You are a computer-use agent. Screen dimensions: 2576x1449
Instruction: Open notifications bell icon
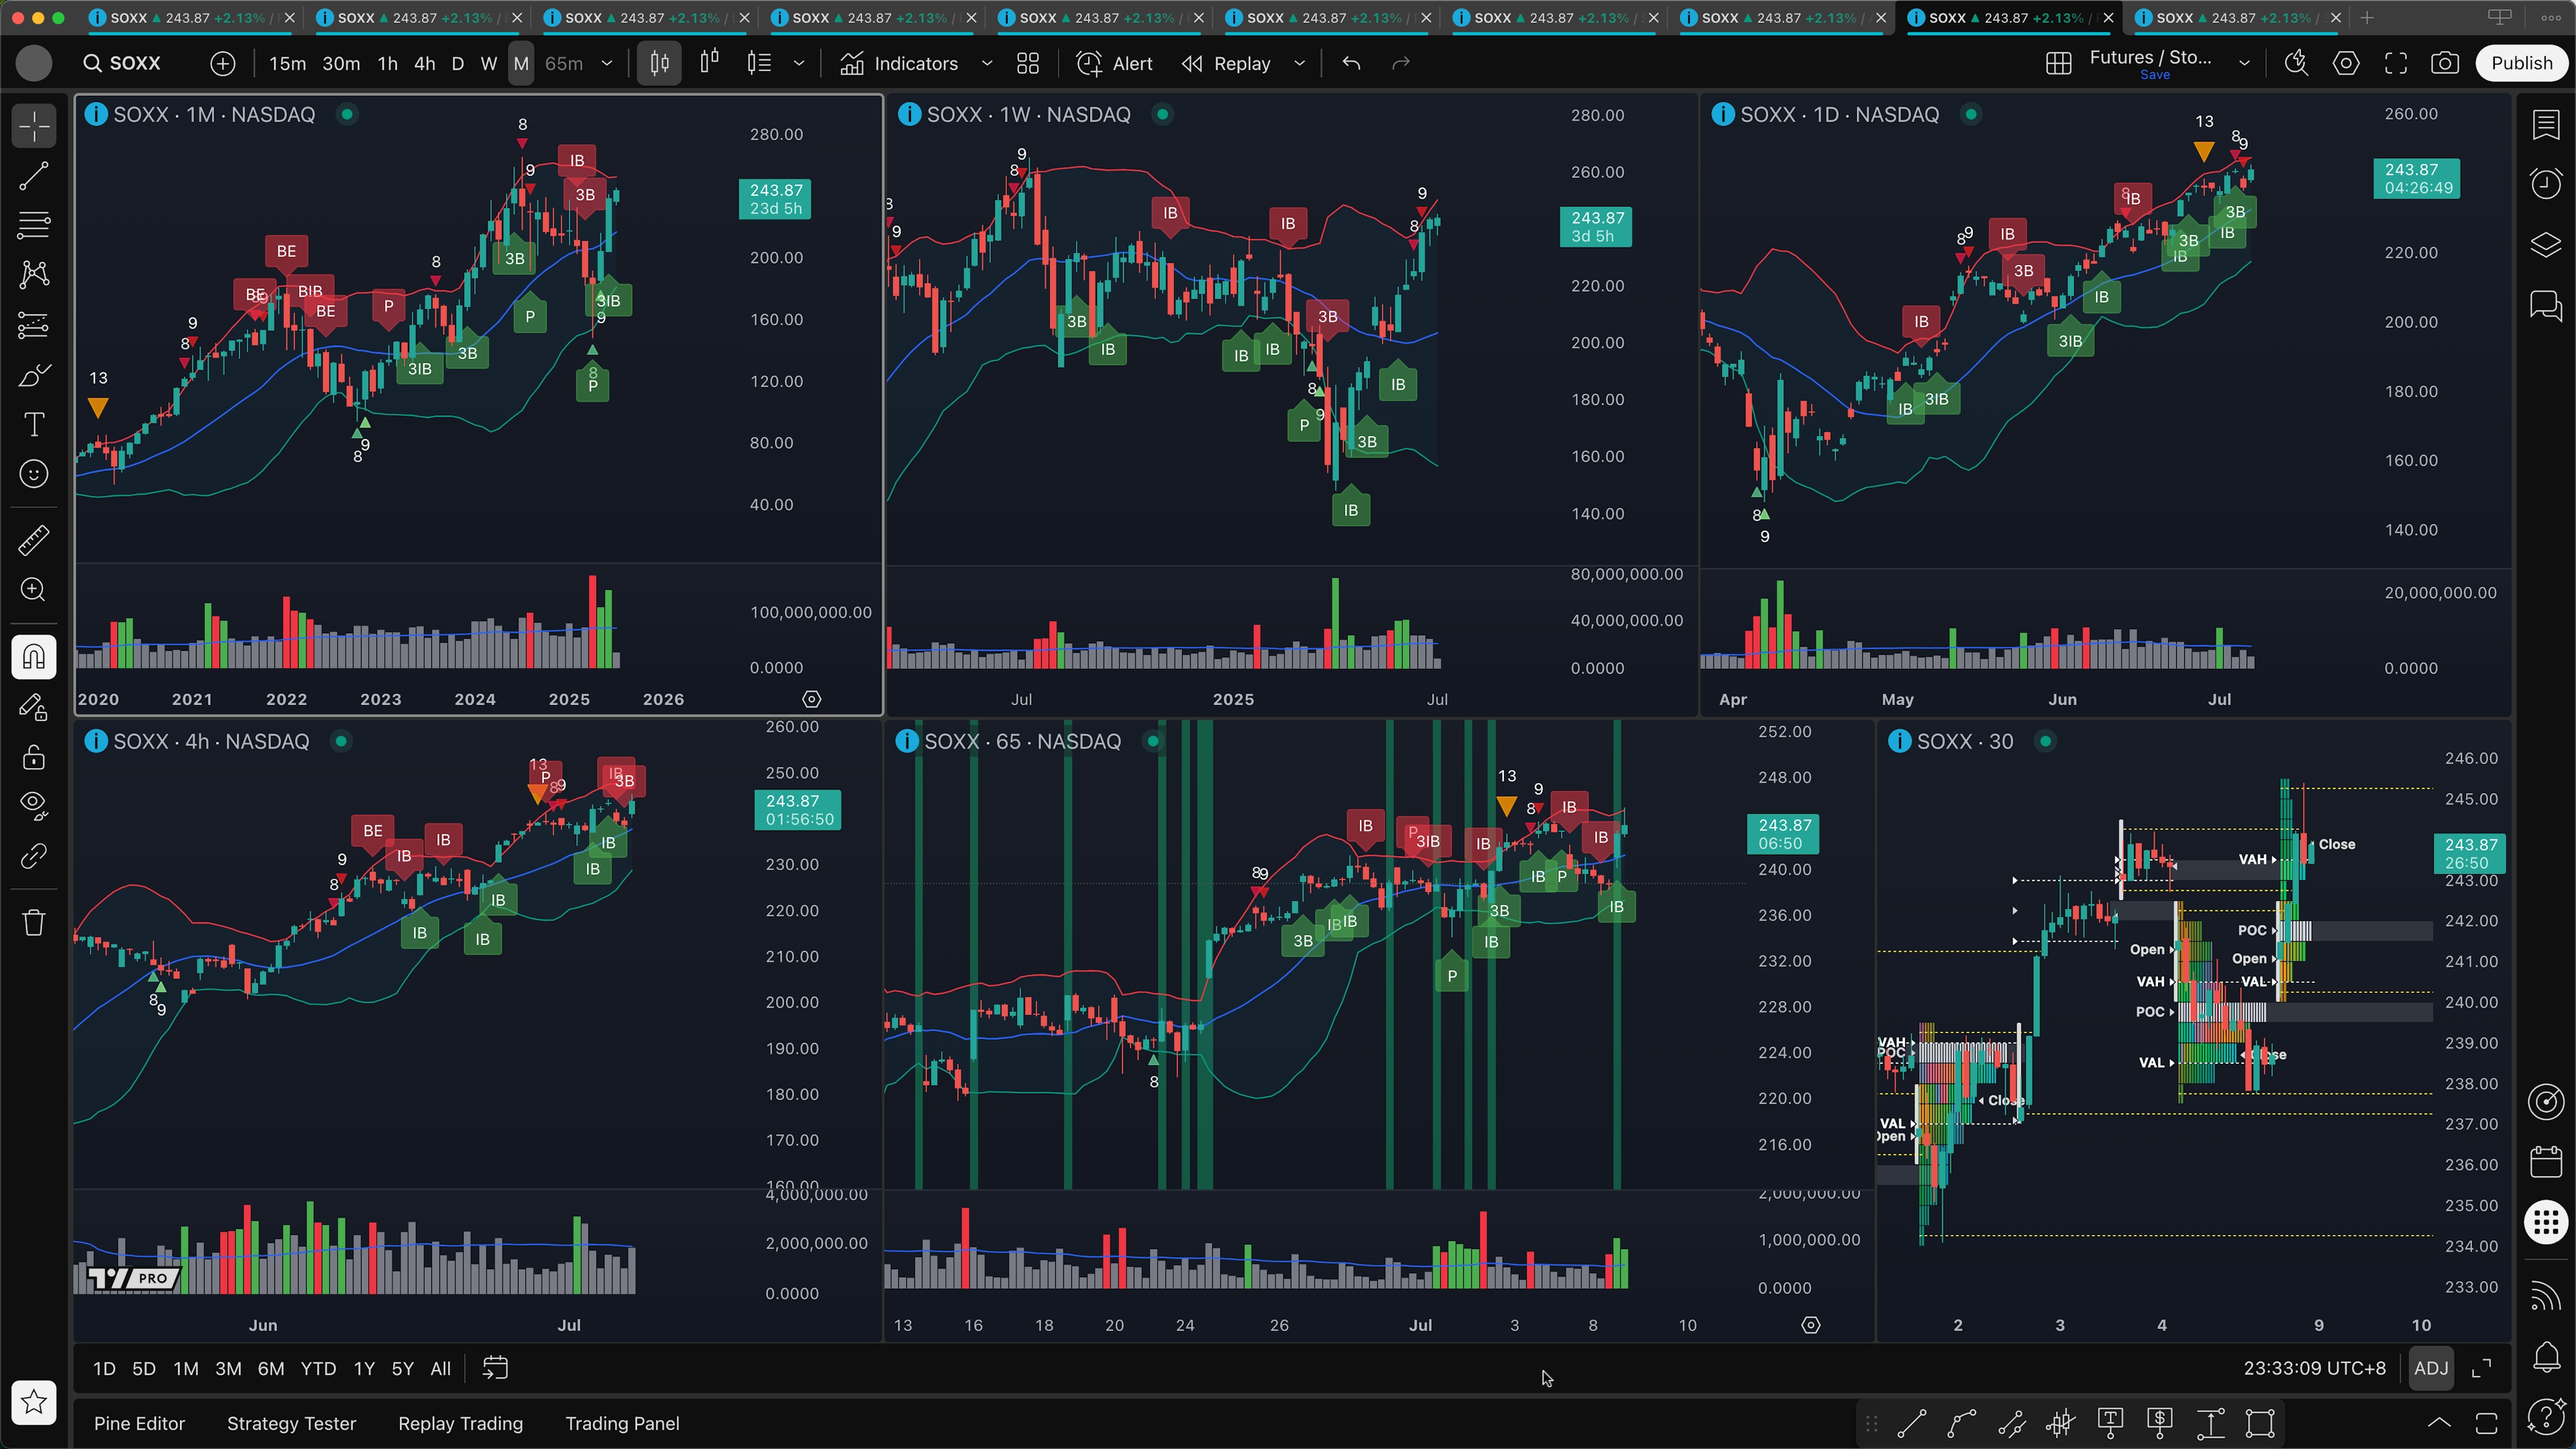2546,1356
